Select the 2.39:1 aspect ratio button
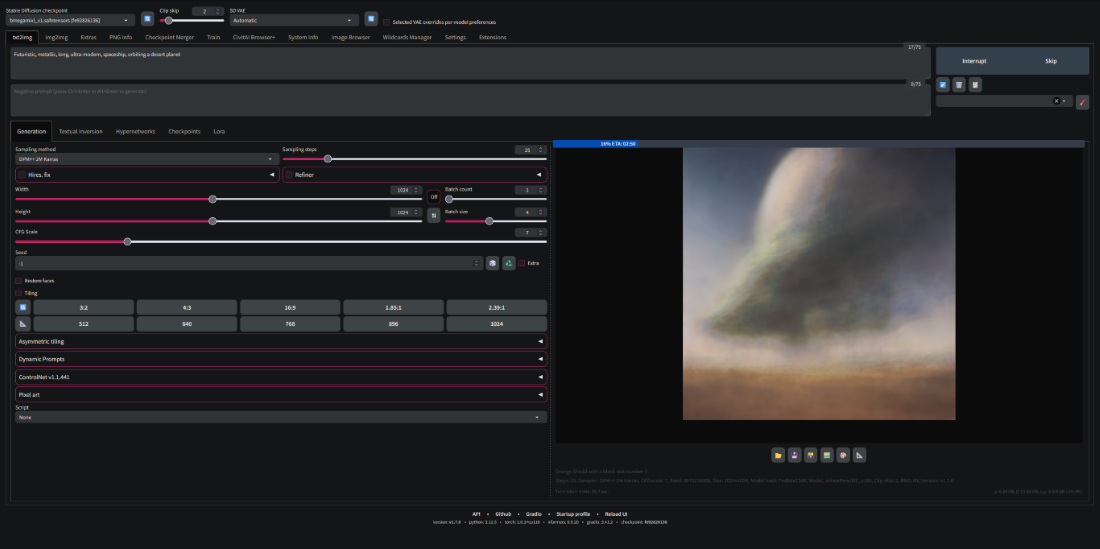1100x549 pixels. tap(497, 307)
